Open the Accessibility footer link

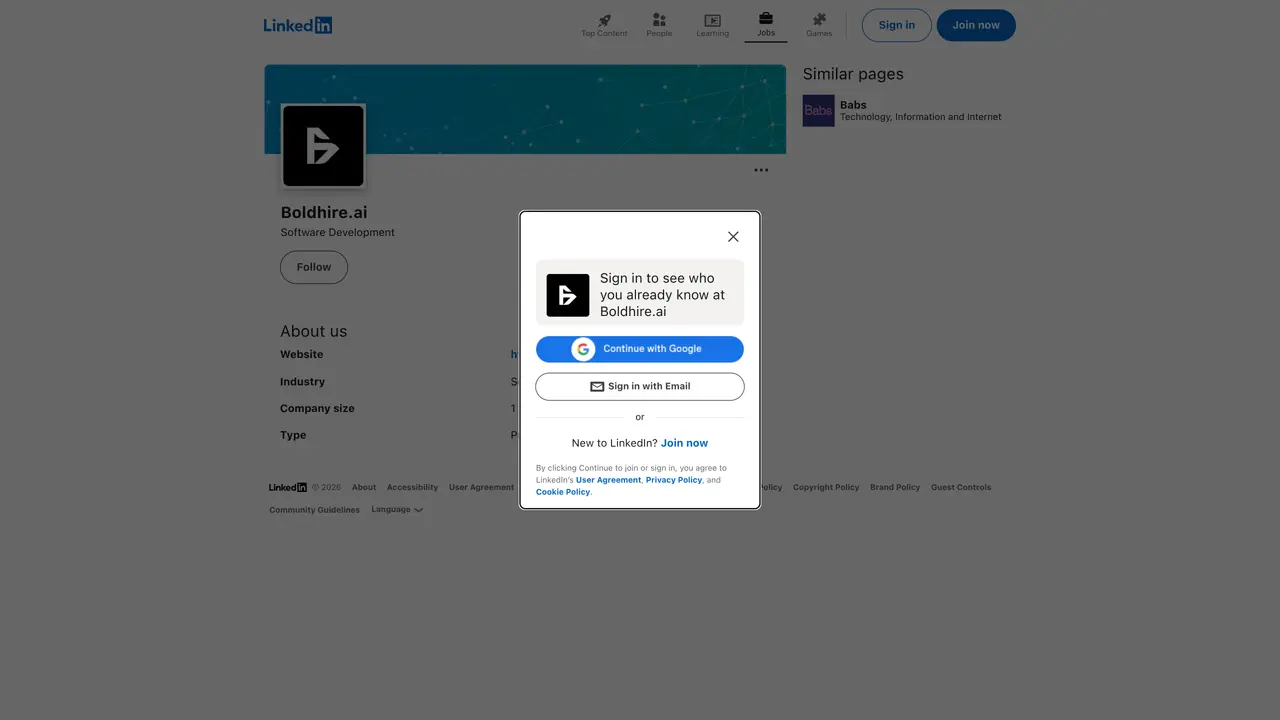pyautogui.click(x=413, y=488)
